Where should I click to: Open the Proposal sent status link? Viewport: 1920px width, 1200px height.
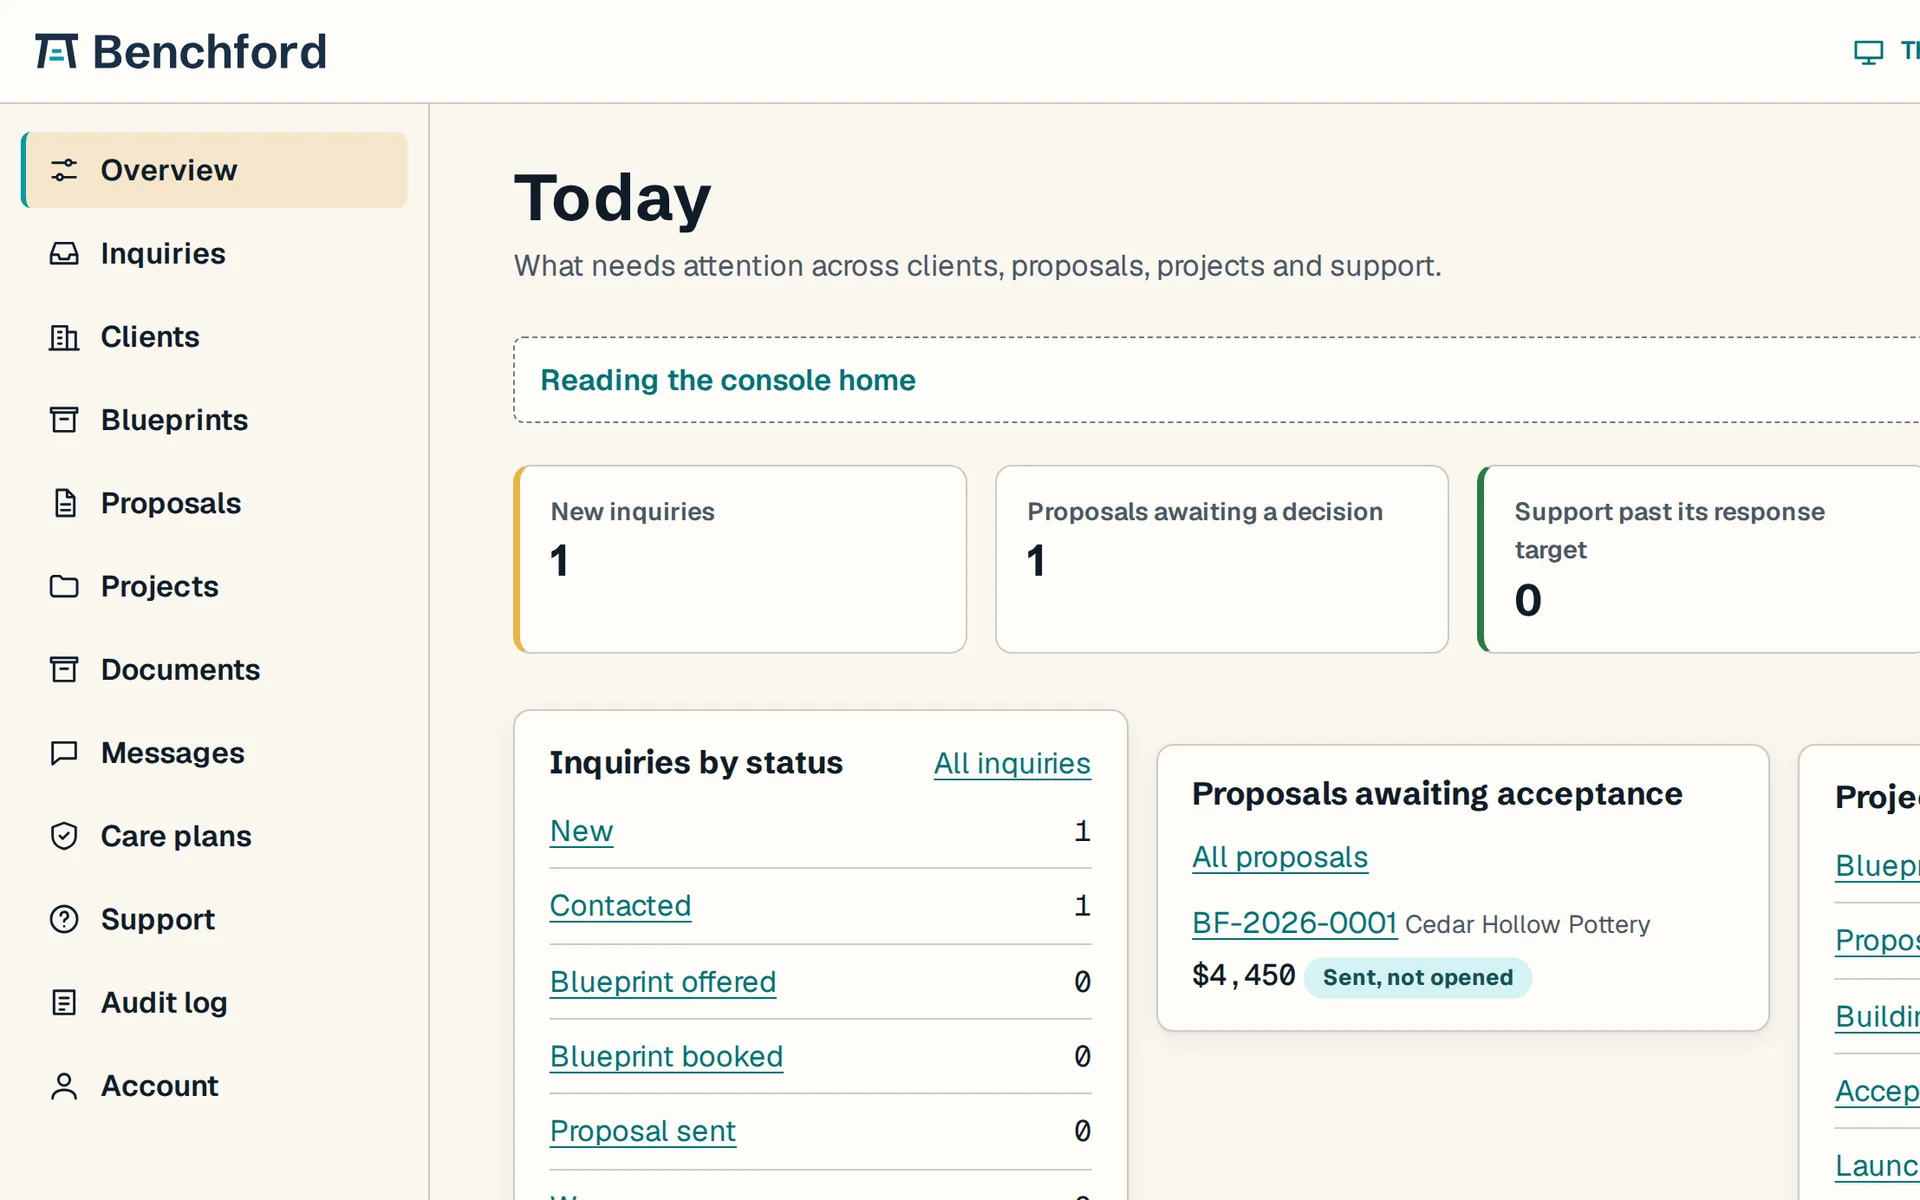click(643, 1131)
